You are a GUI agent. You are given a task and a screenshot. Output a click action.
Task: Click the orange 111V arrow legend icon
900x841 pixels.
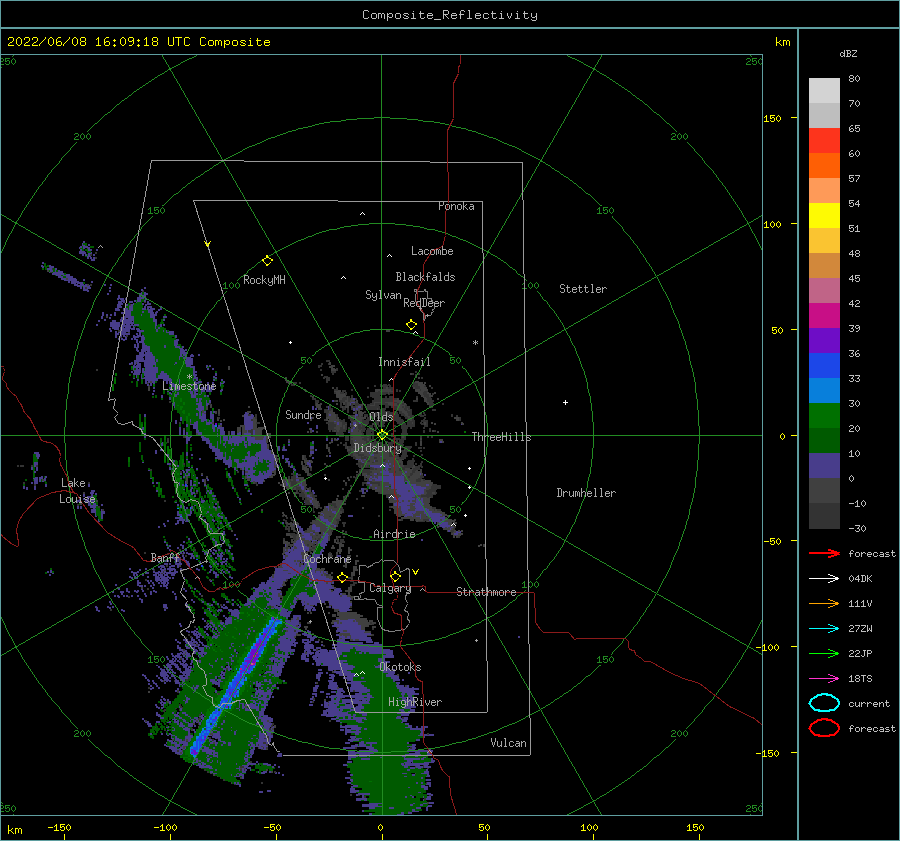[824, 603]
